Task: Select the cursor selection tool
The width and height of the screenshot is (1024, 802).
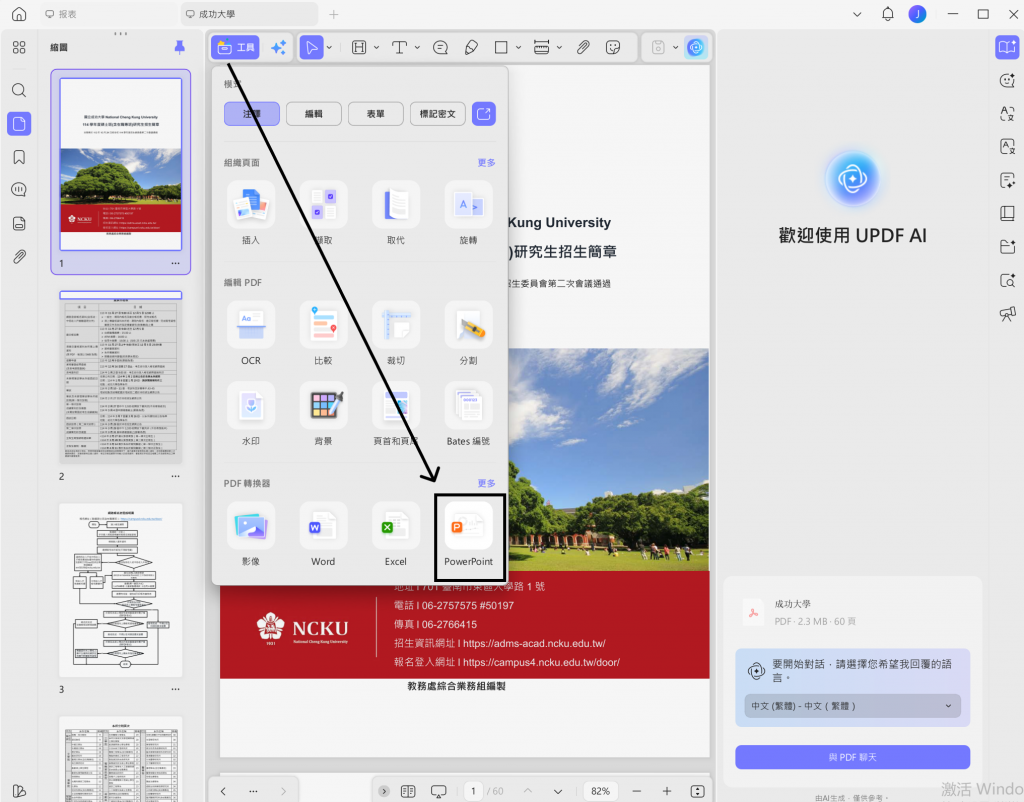Action: tap(312, 48)
